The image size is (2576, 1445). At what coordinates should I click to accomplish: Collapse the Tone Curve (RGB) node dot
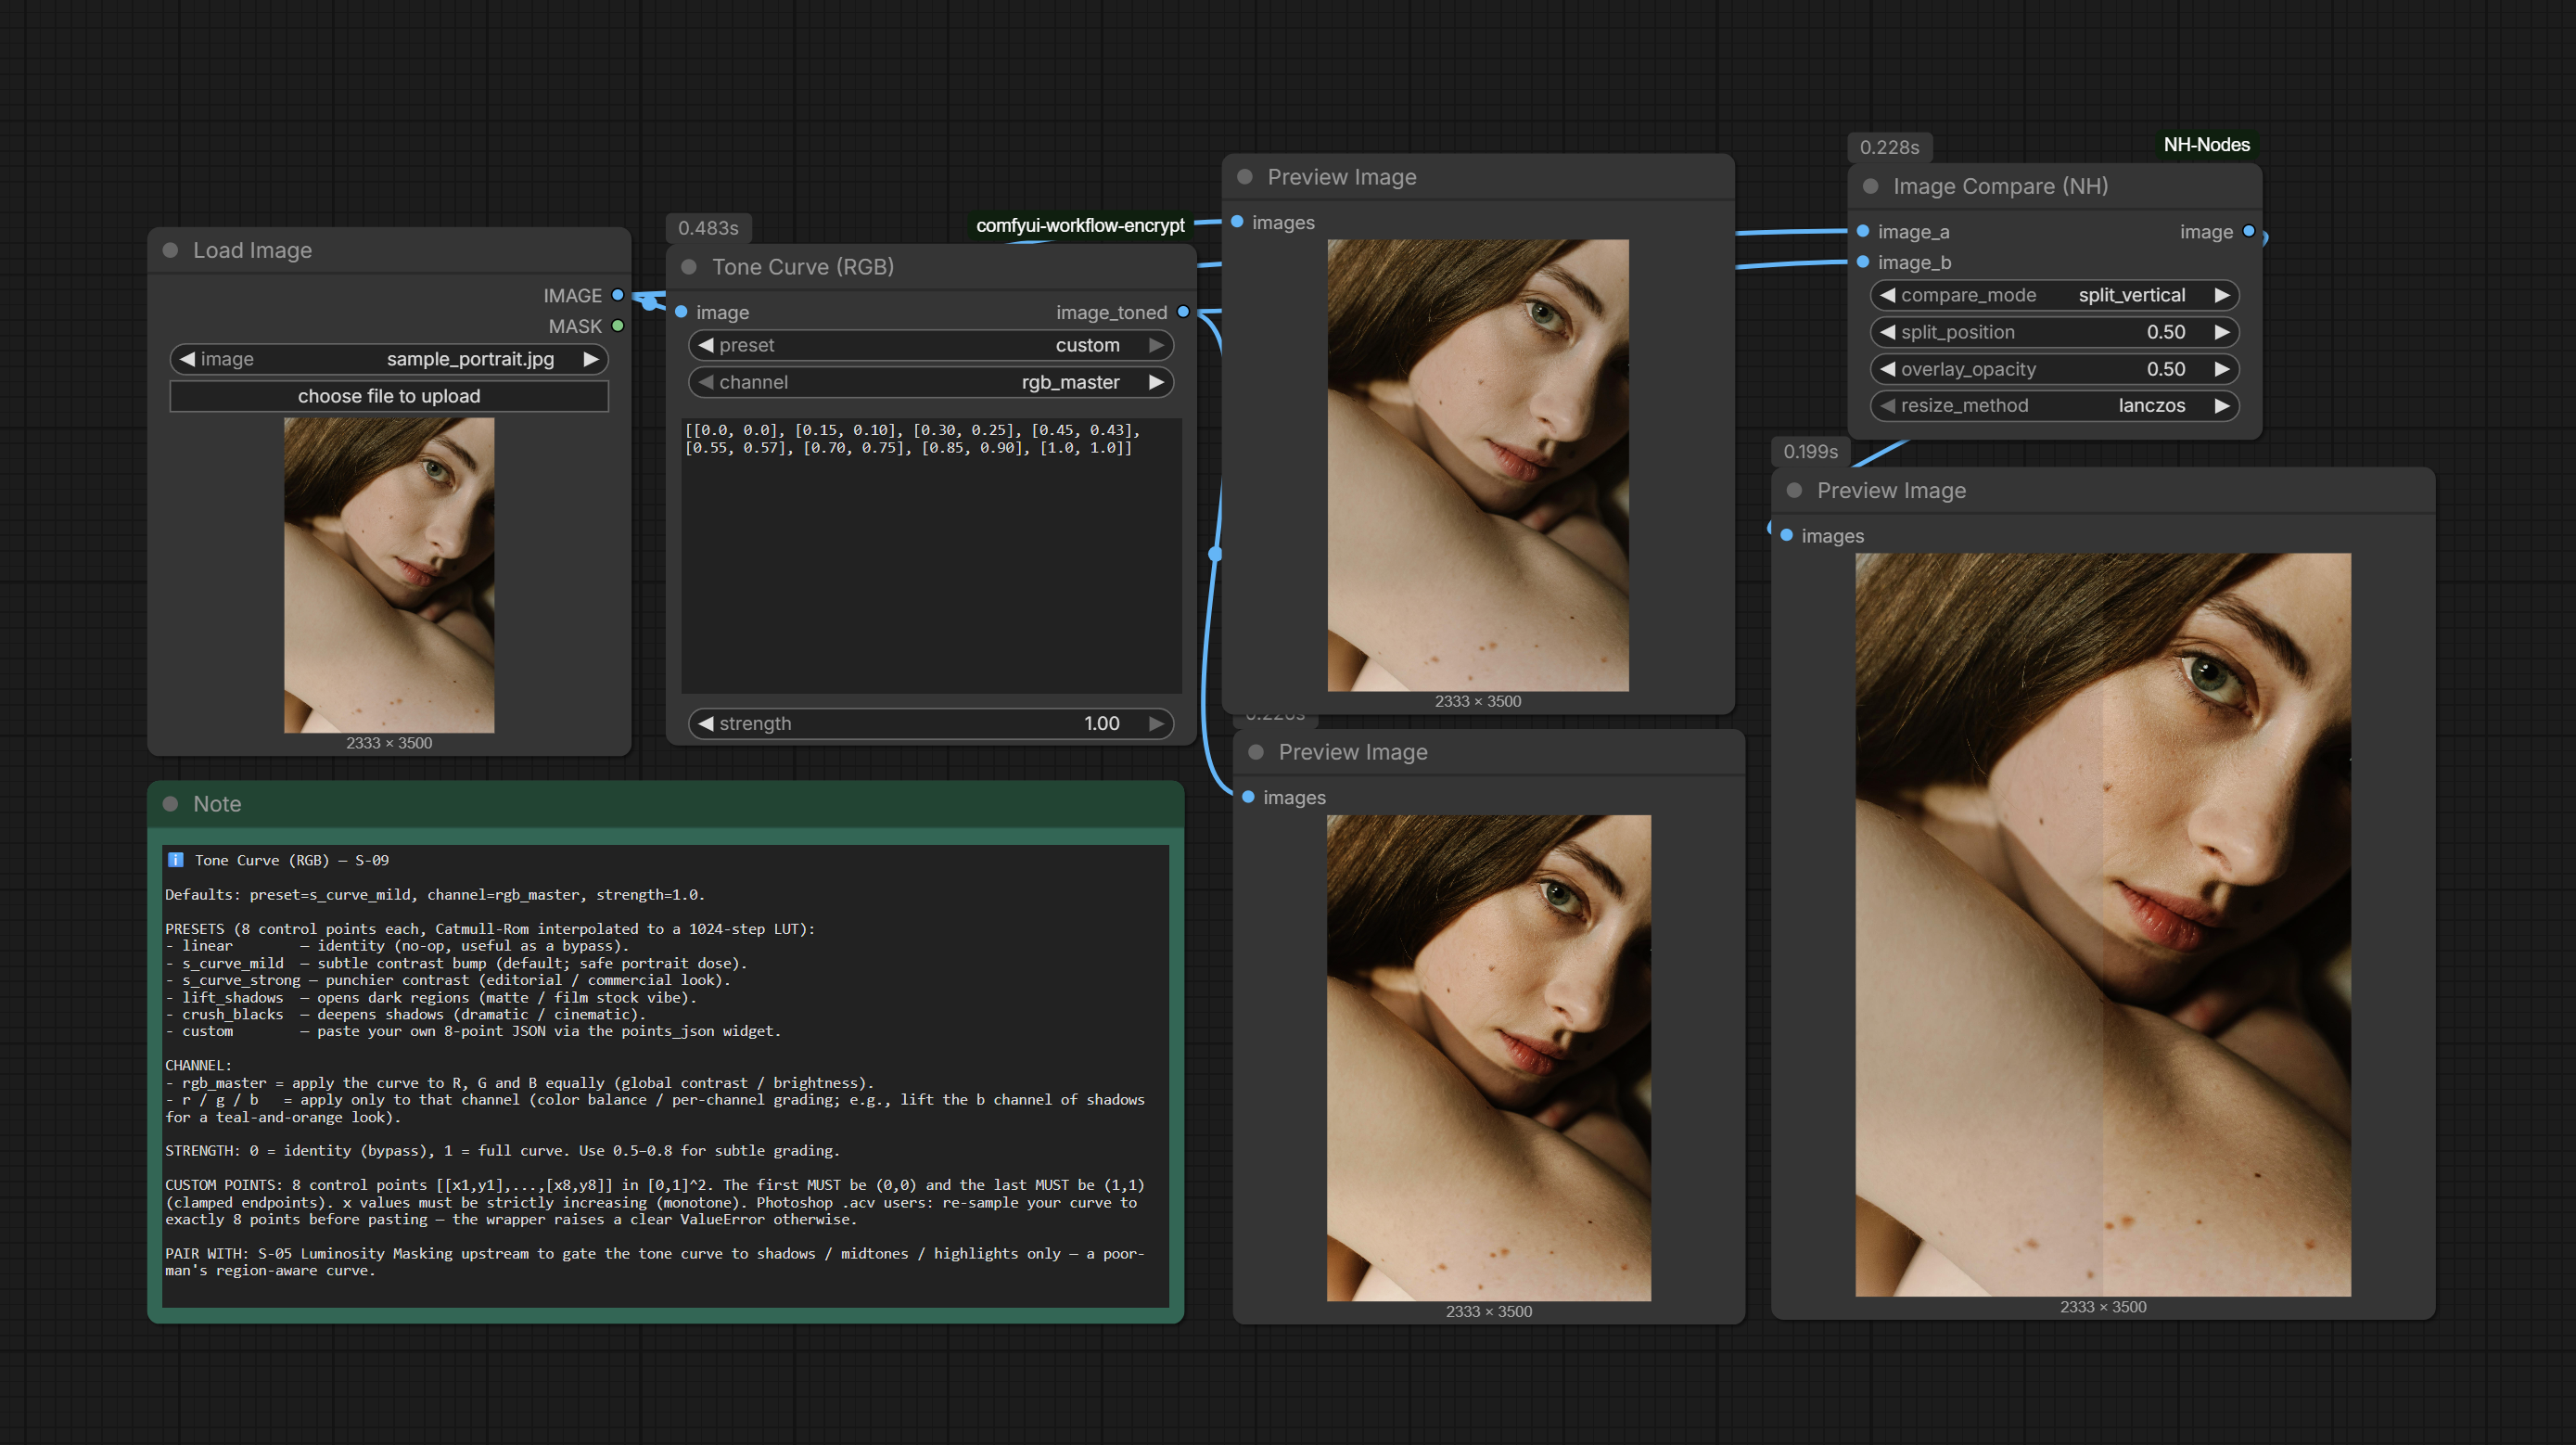pos(689,267)
